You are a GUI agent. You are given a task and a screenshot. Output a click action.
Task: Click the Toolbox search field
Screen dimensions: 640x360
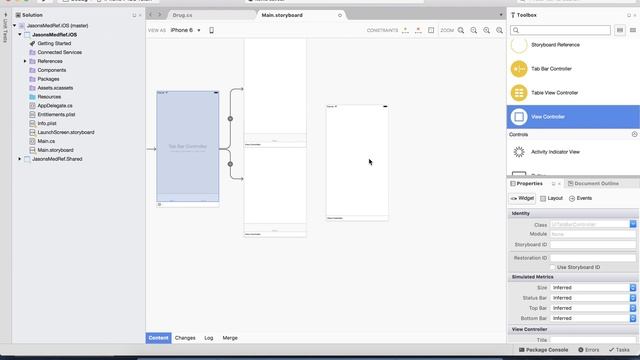(560, 30)
